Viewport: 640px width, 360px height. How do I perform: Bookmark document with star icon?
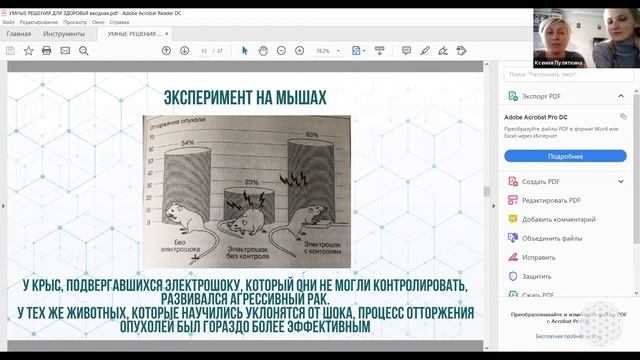coord(29,51)
